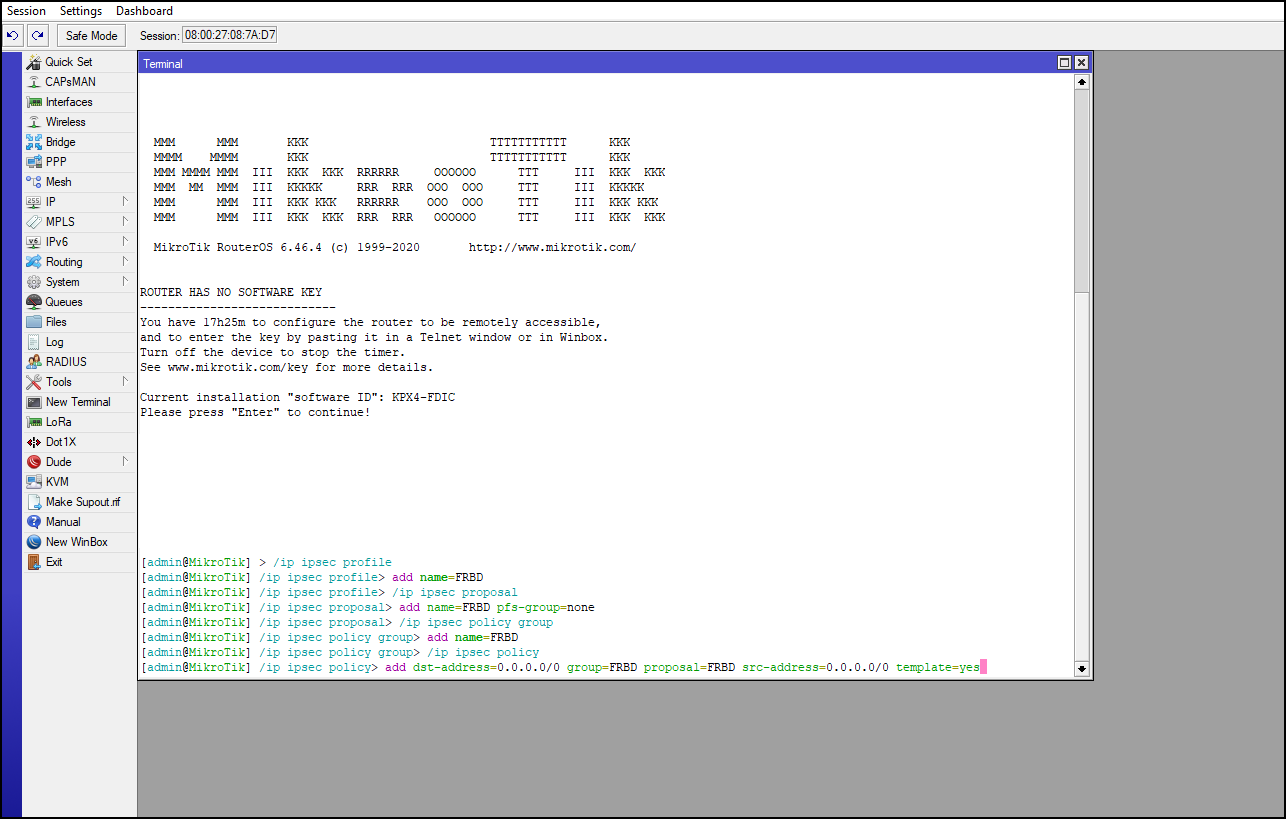Open the Bridge configuration
This screenshot has height=819, width=1286.
[x=63, y=141]
